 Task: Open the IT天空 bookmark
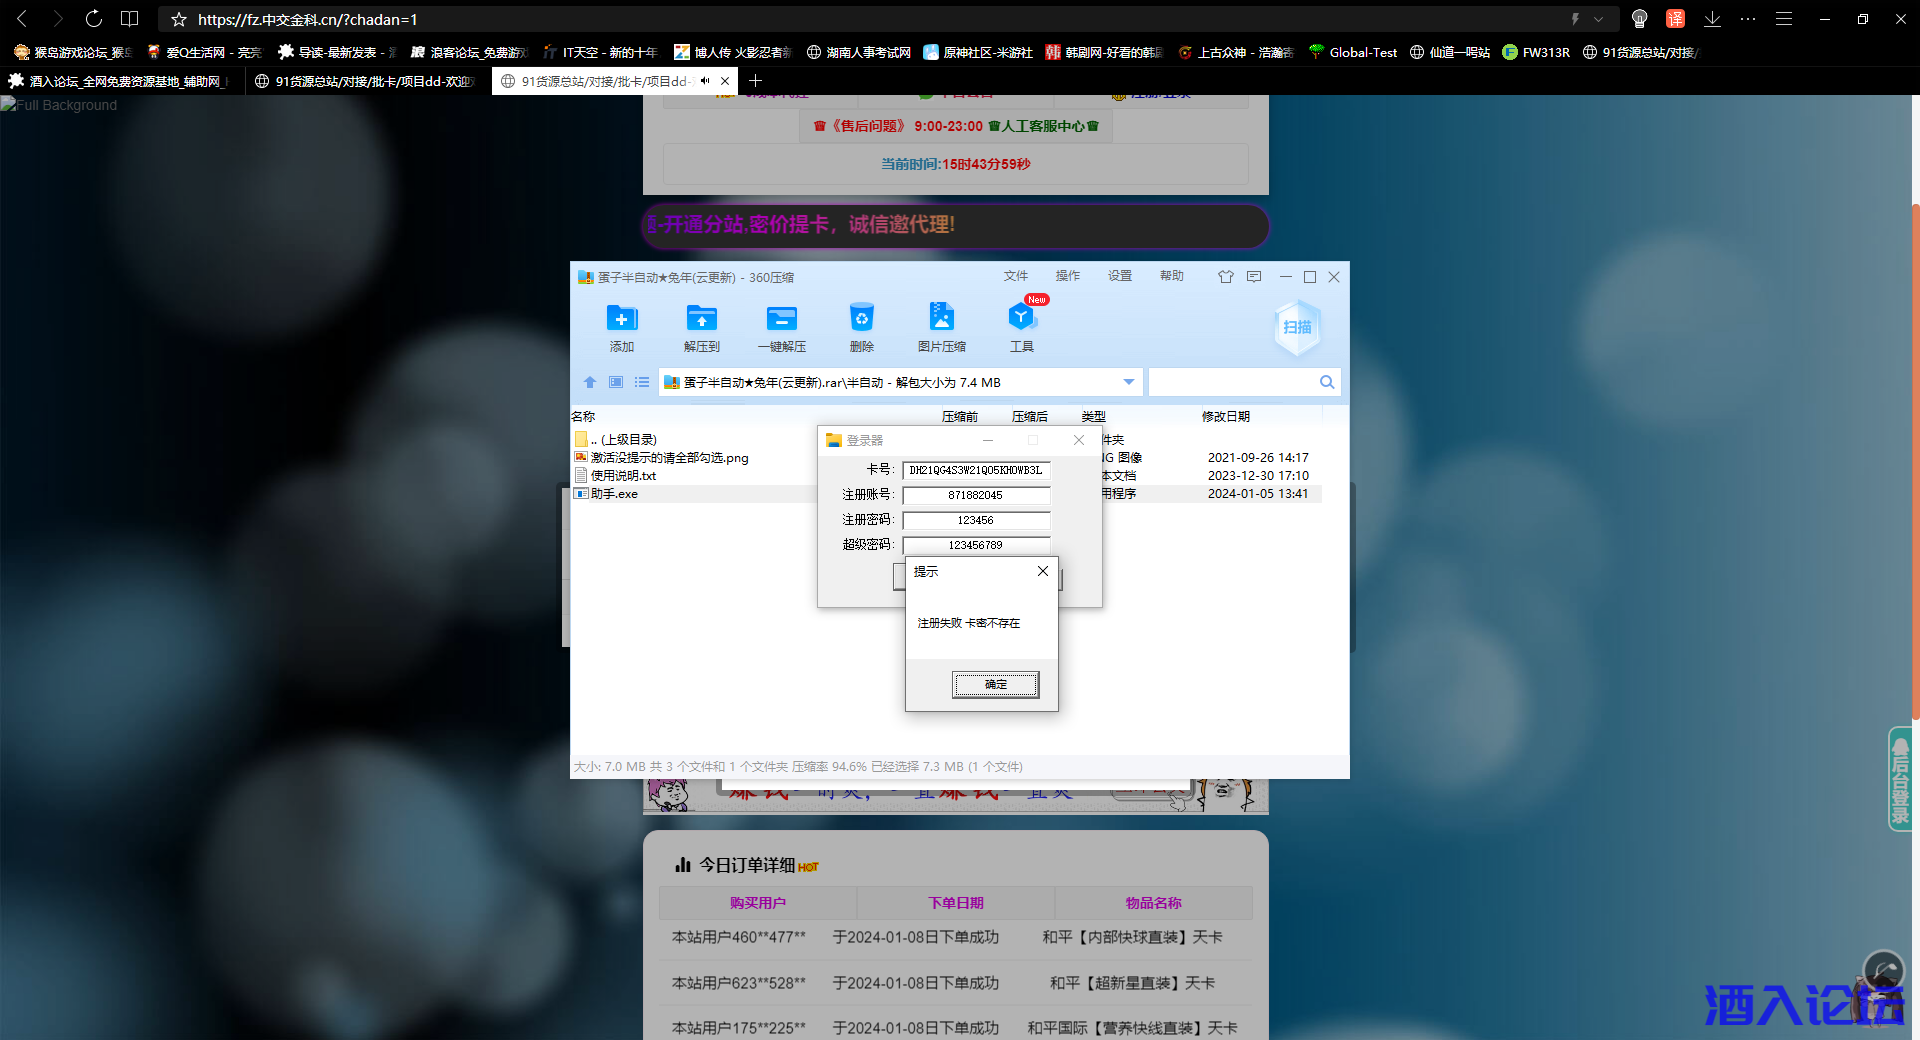pyautogui.click(x=600, y=52)
